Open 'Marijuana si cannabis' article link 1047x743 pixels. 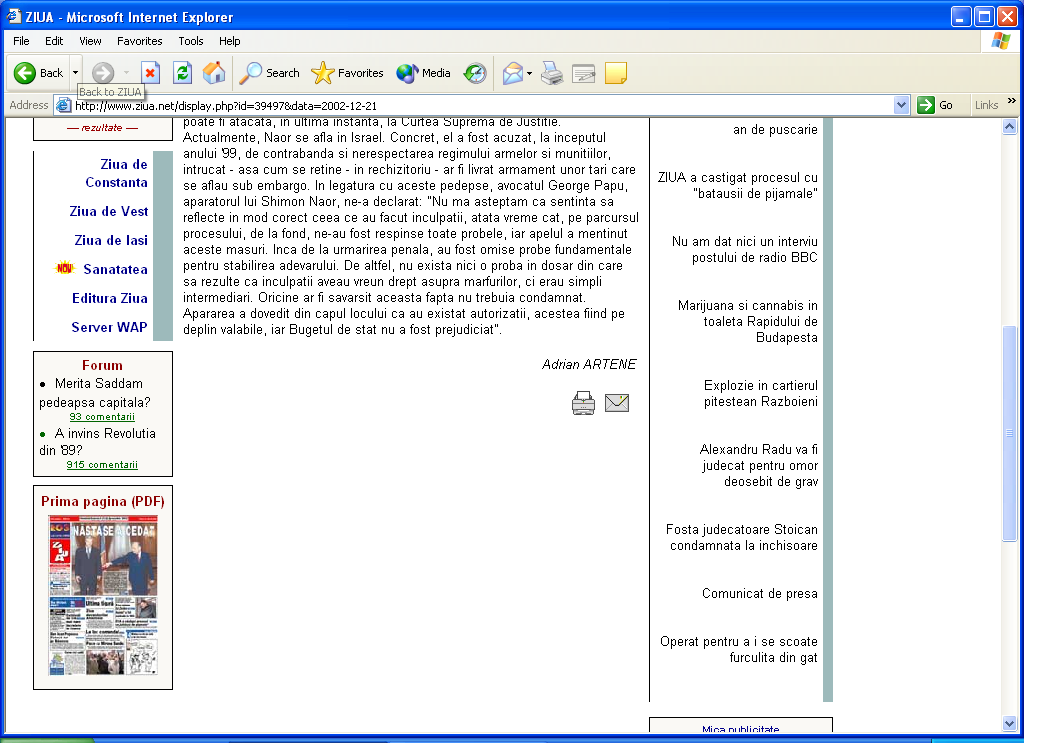[747, 321]
